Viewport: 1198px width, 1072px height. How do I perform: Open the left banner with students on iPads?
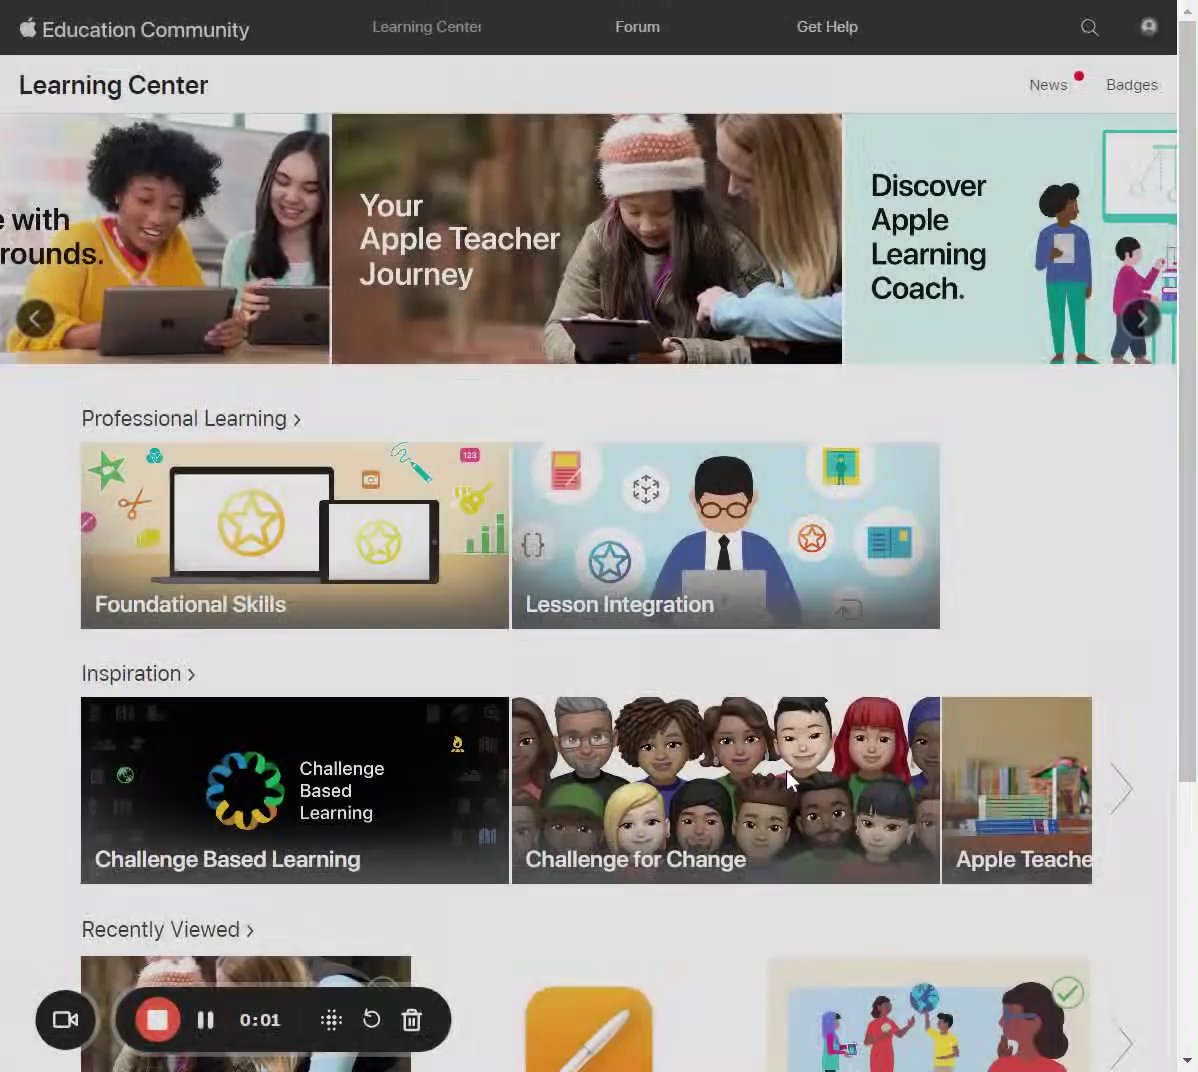click(x=165, y=239)
